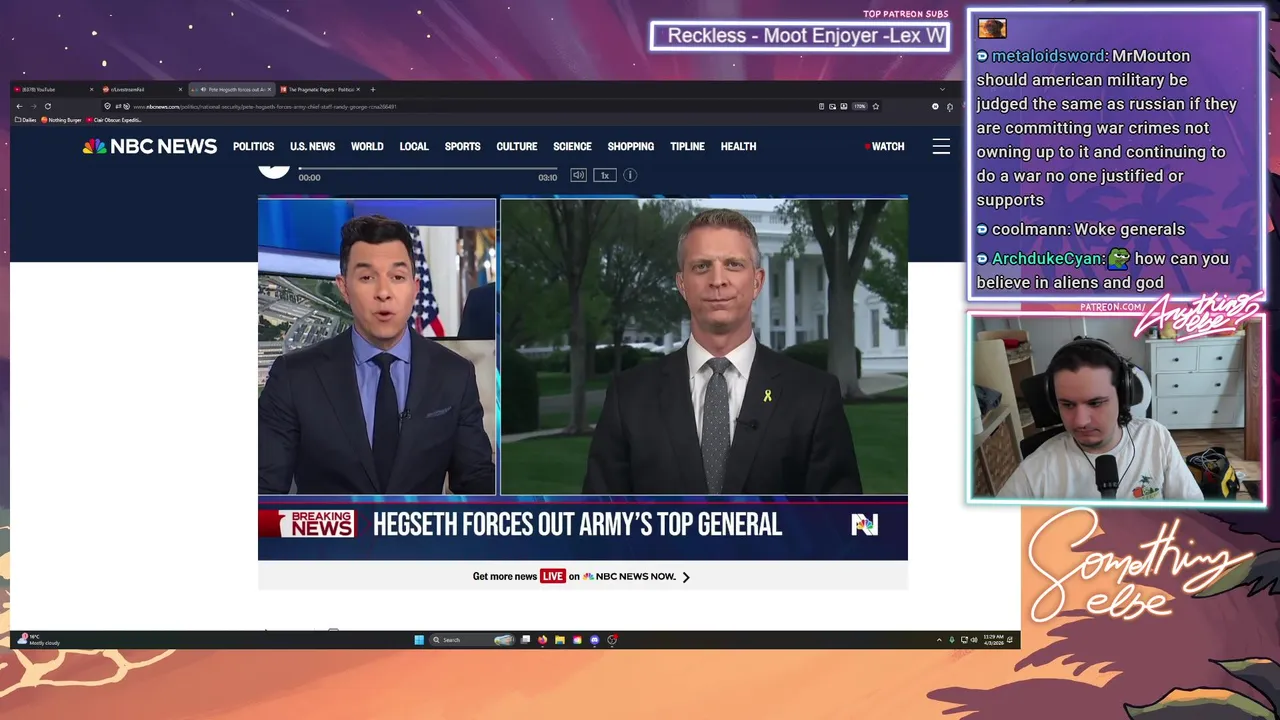The width and height of the screenshot is (1280, 720).
Task: Open the Windows Start menu
Action: click(419, 640)
